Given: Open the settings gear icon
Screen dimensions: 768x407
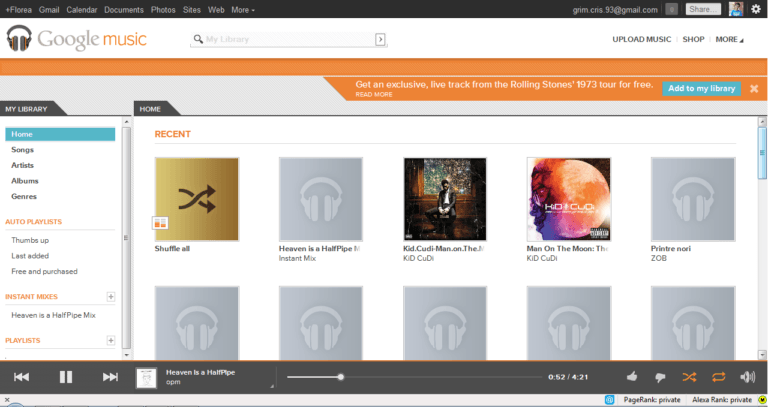Looking at the screenshot, I should pyautogui.click(x=756, y=9).
